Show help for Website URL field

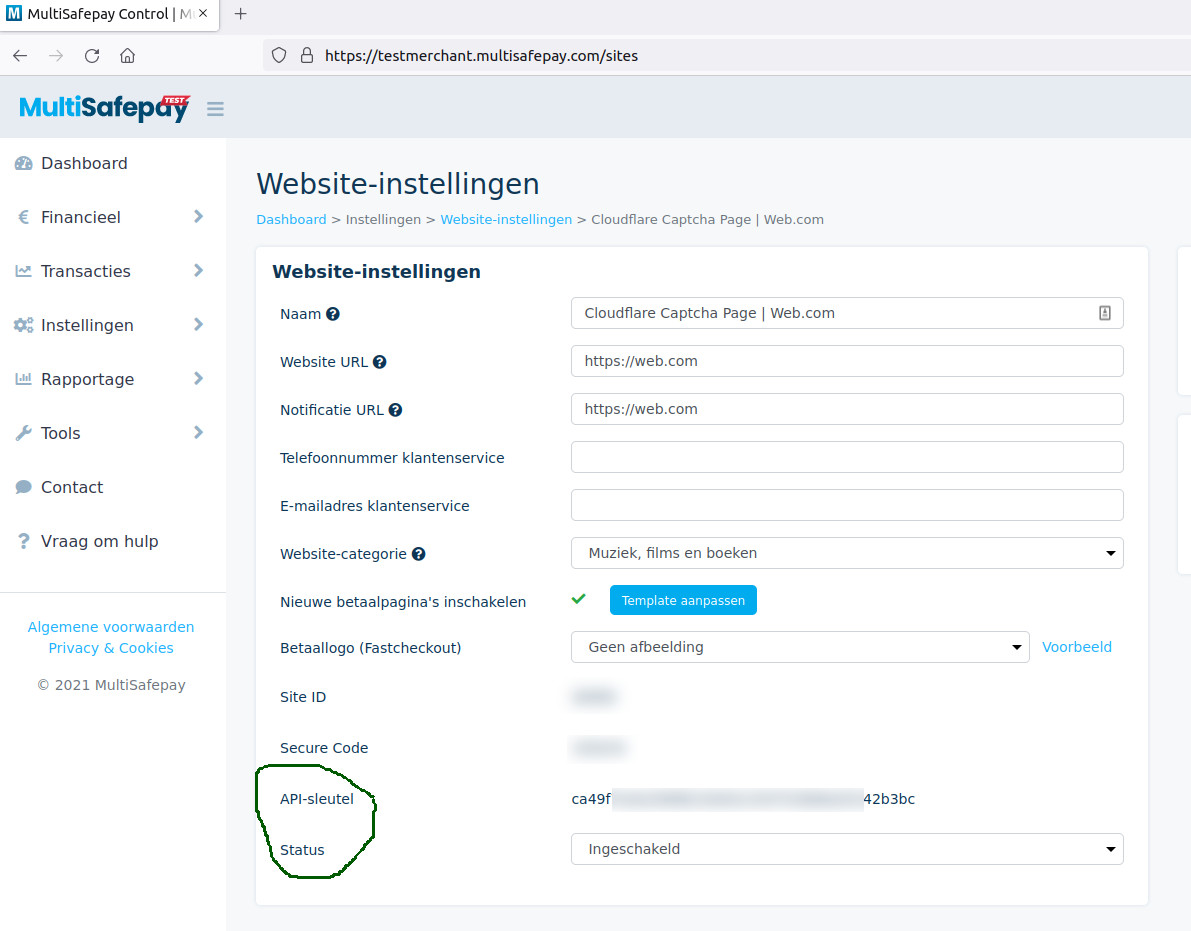tap(380, 361)
